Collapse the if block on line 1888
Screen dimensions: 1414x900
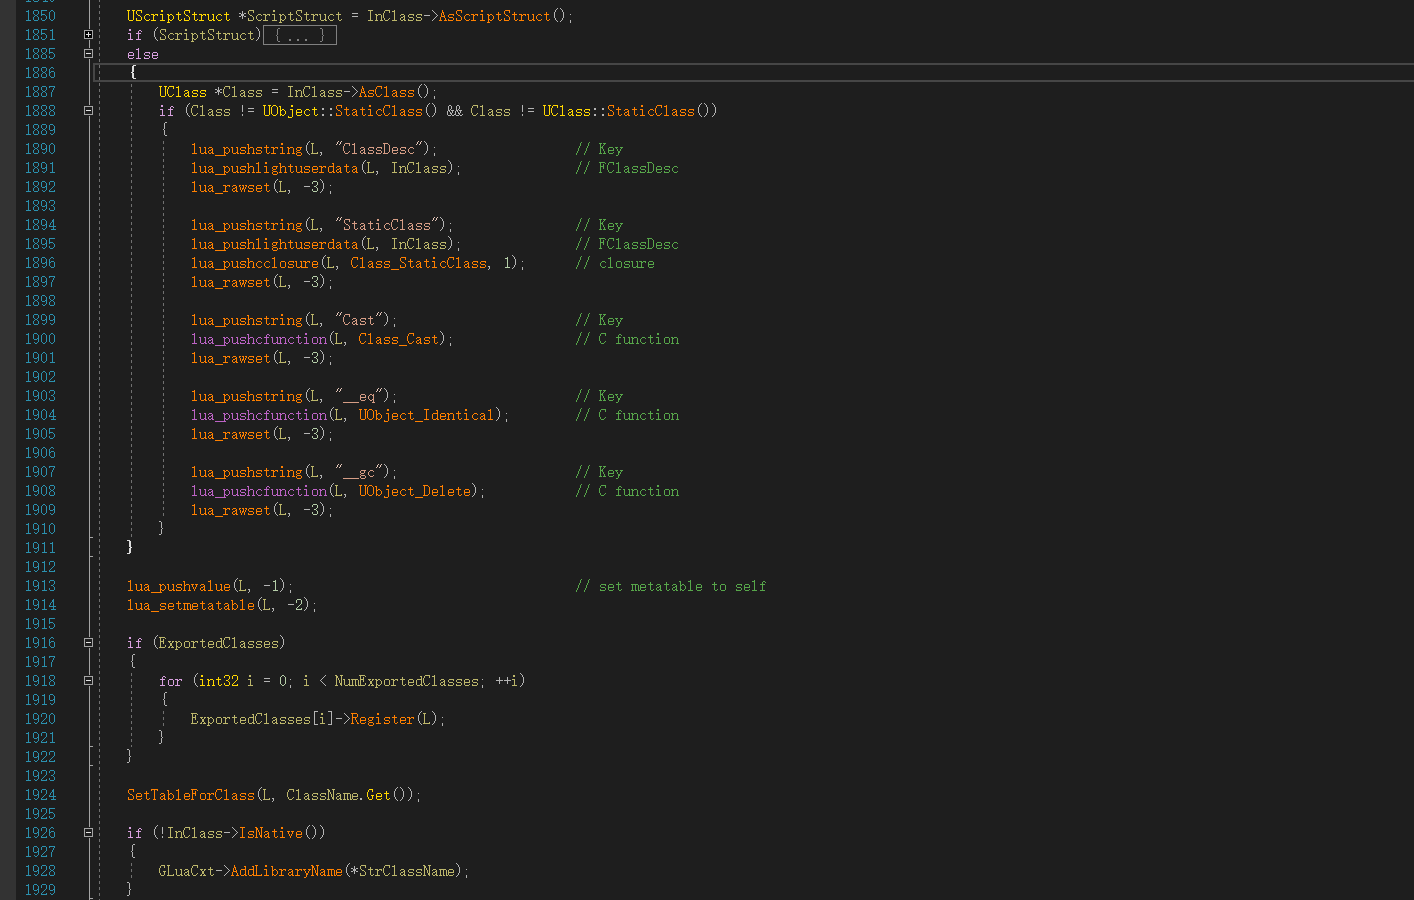coord(88,111)
